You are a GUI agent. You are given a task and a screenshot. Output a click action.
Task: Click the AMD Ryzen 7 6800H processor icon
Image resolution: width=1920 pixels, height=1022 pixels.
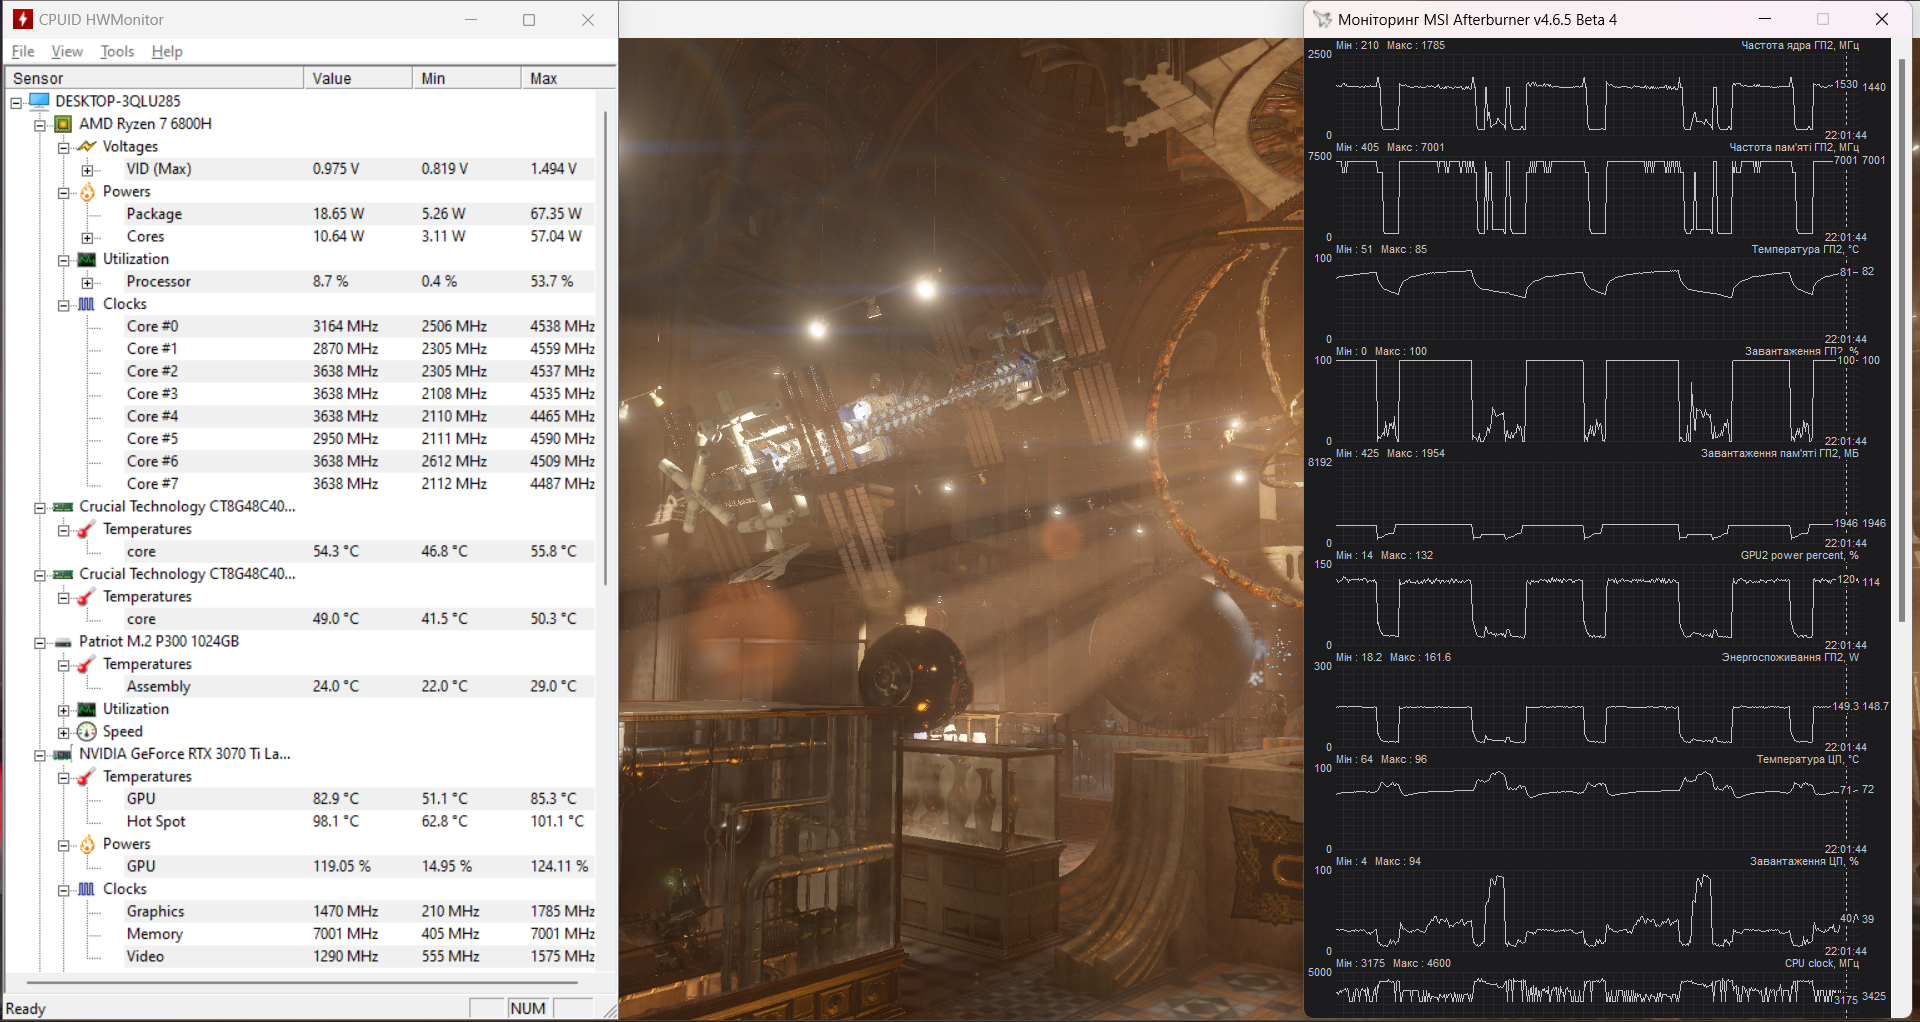(x=63, y=124)
